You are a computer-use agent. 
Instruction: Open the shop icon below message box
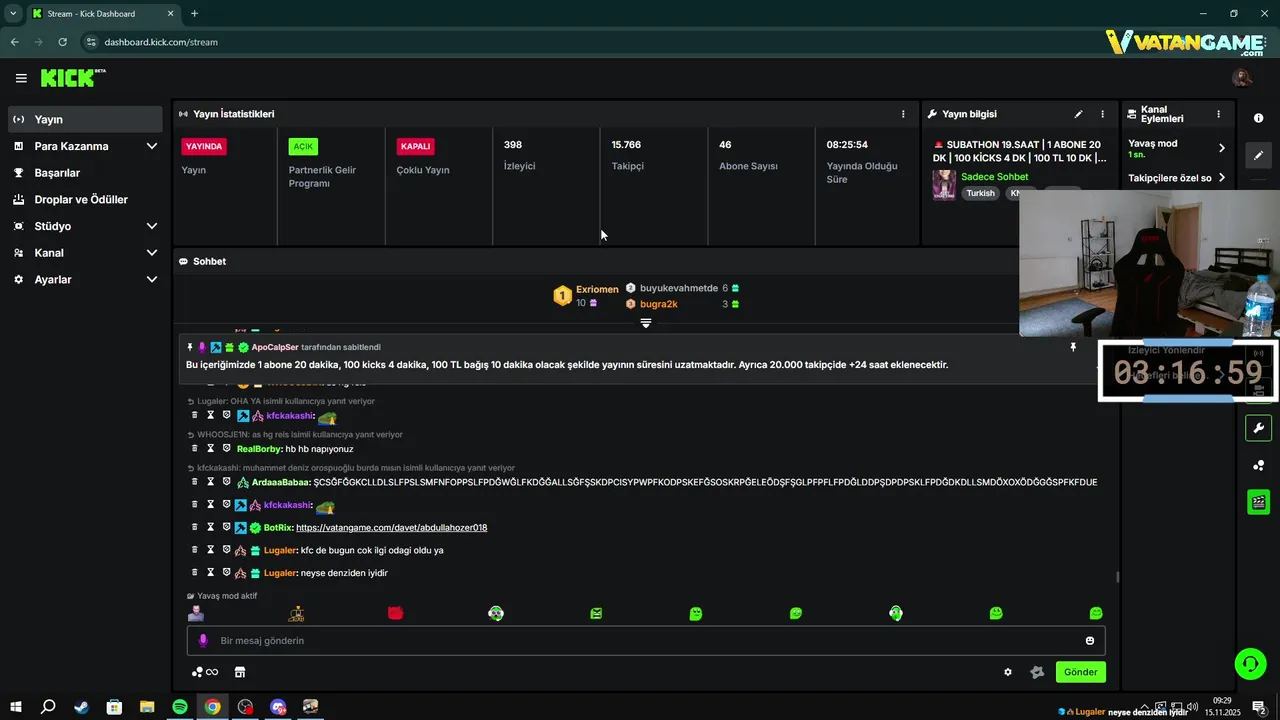(240, 672)
